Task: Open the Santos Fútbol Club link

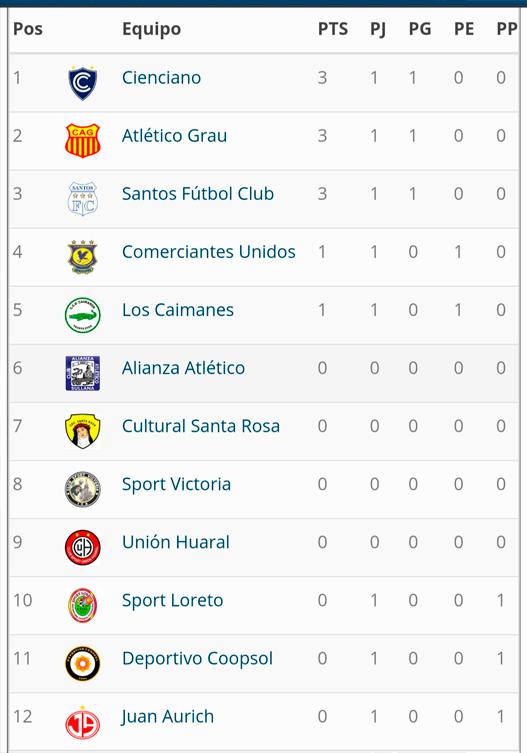Action: pos(198,194)
